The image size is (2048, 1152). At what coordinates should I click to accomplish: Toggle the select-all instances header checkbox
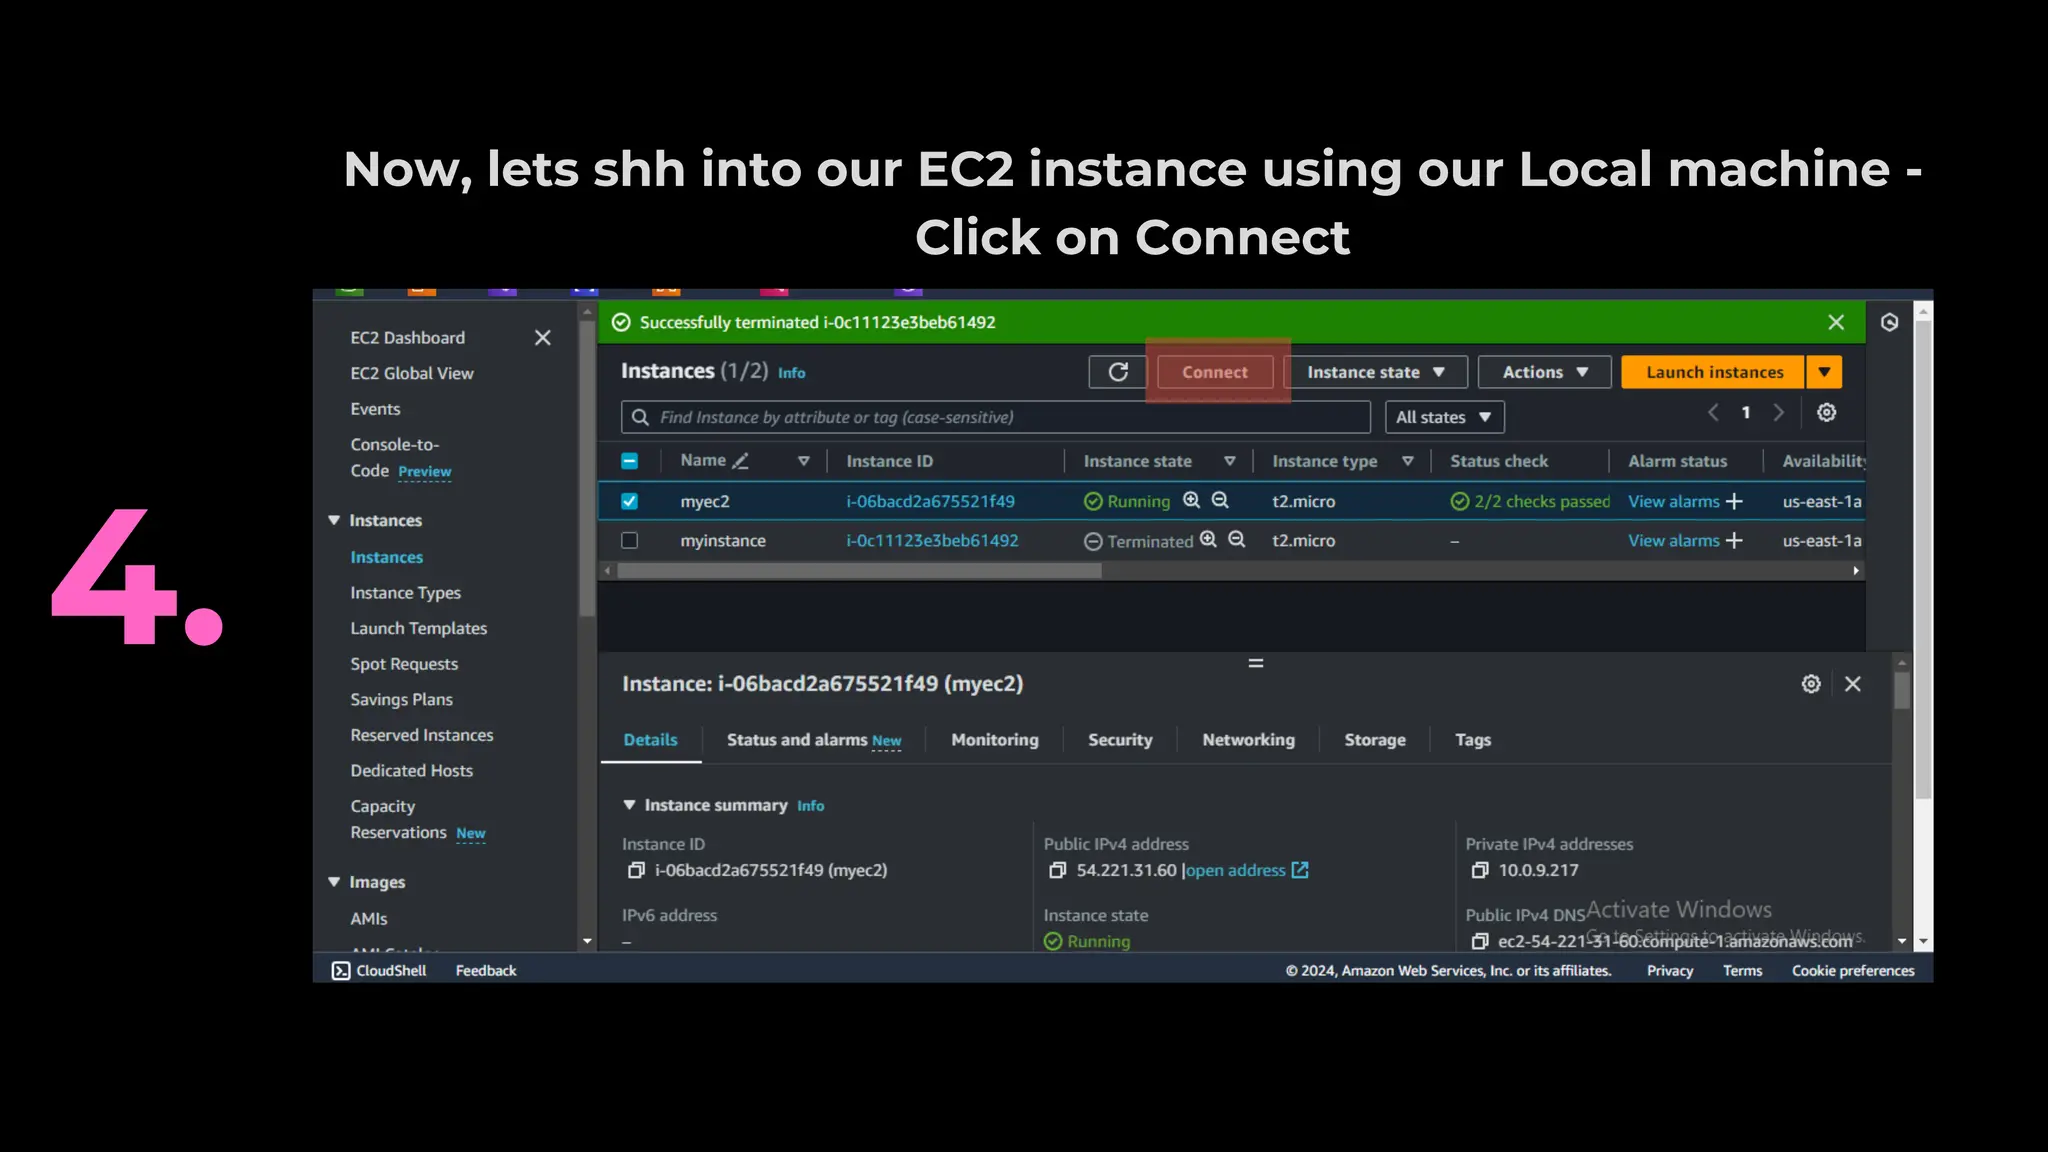point(629,461)
